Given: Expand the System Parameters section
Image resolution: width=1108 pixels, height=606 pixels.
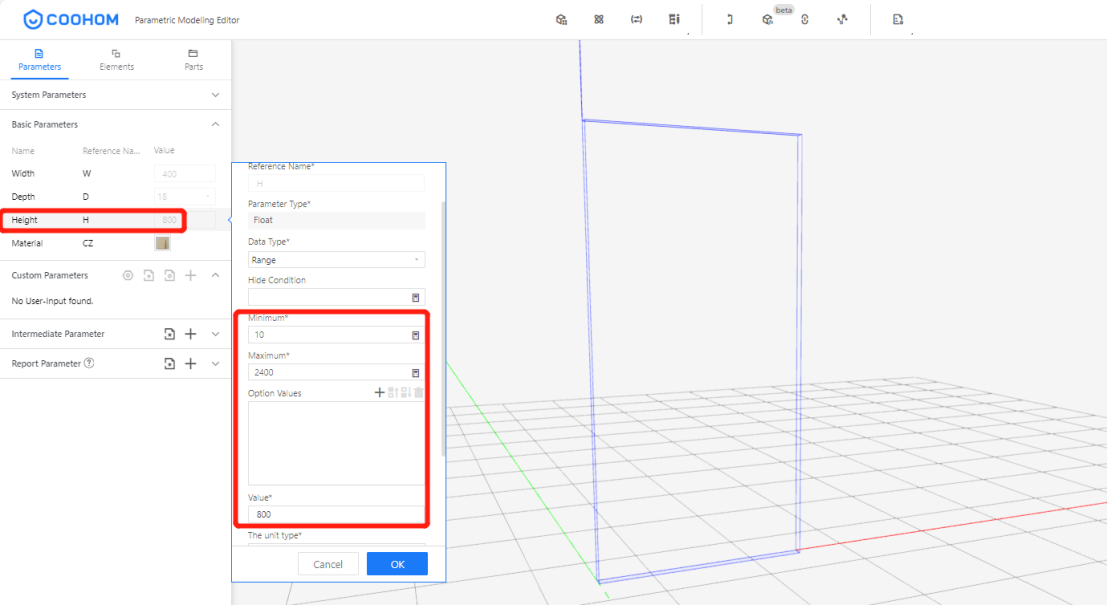Looking at the screenshot, I should [215, 95].
